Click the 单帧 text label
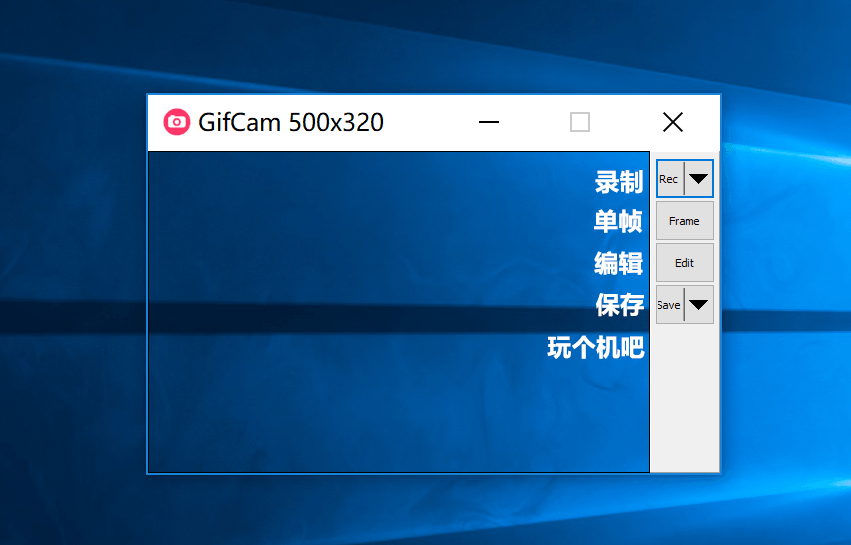This screenshot has width=851, height=545. [618, 222]
